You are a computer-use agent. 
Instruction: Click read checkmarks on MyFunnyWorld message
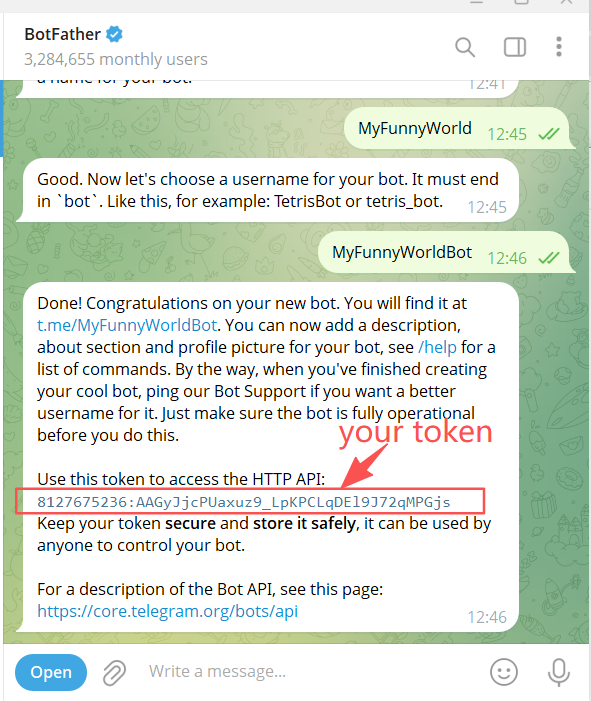pyautogui.click(x=549, y=134)
